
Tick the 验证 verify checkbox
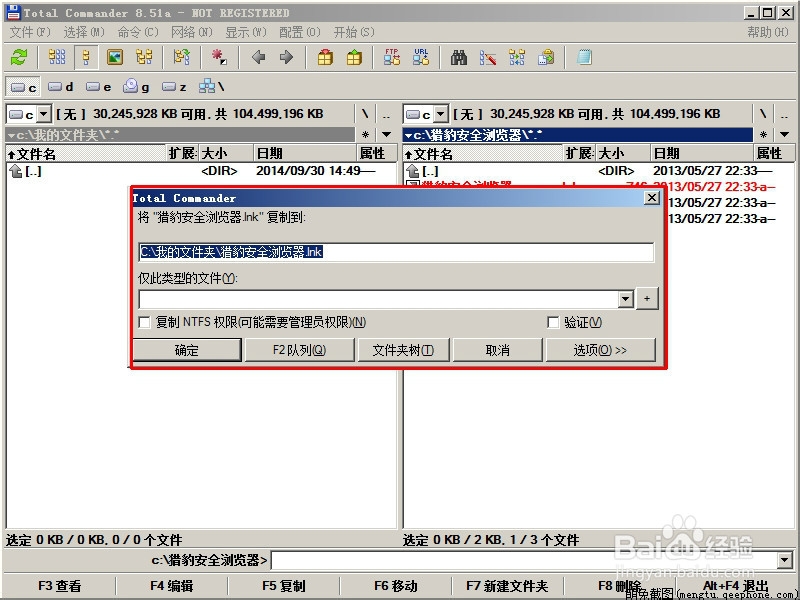[x=553, y=322]
